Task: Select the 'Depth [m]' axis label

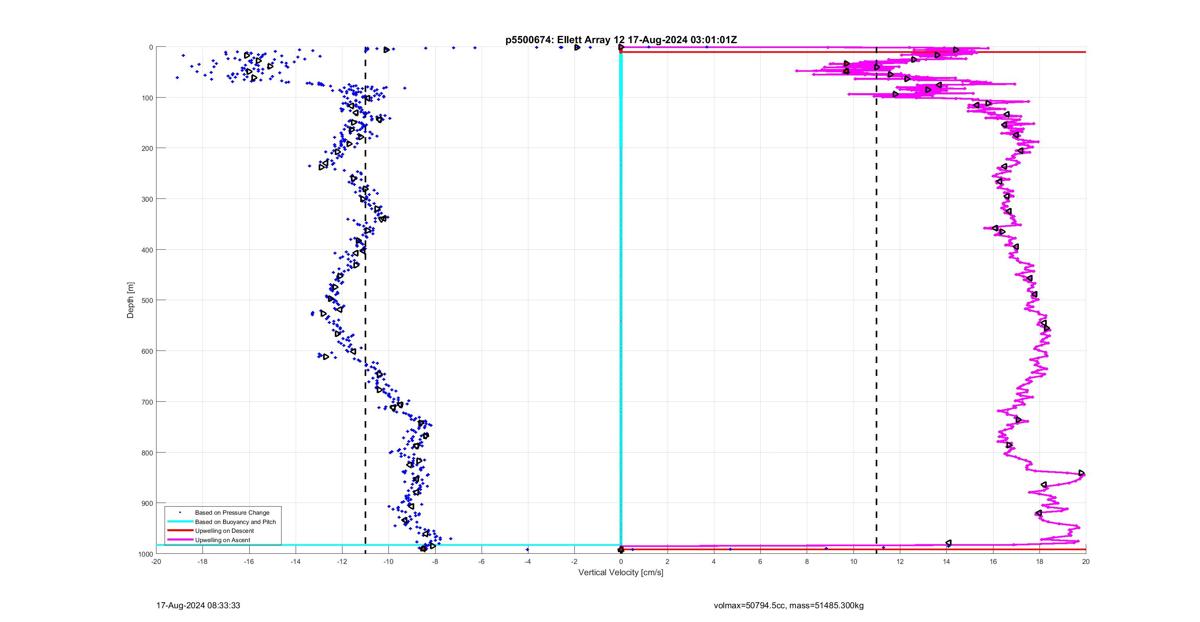Action: [131, 300]
